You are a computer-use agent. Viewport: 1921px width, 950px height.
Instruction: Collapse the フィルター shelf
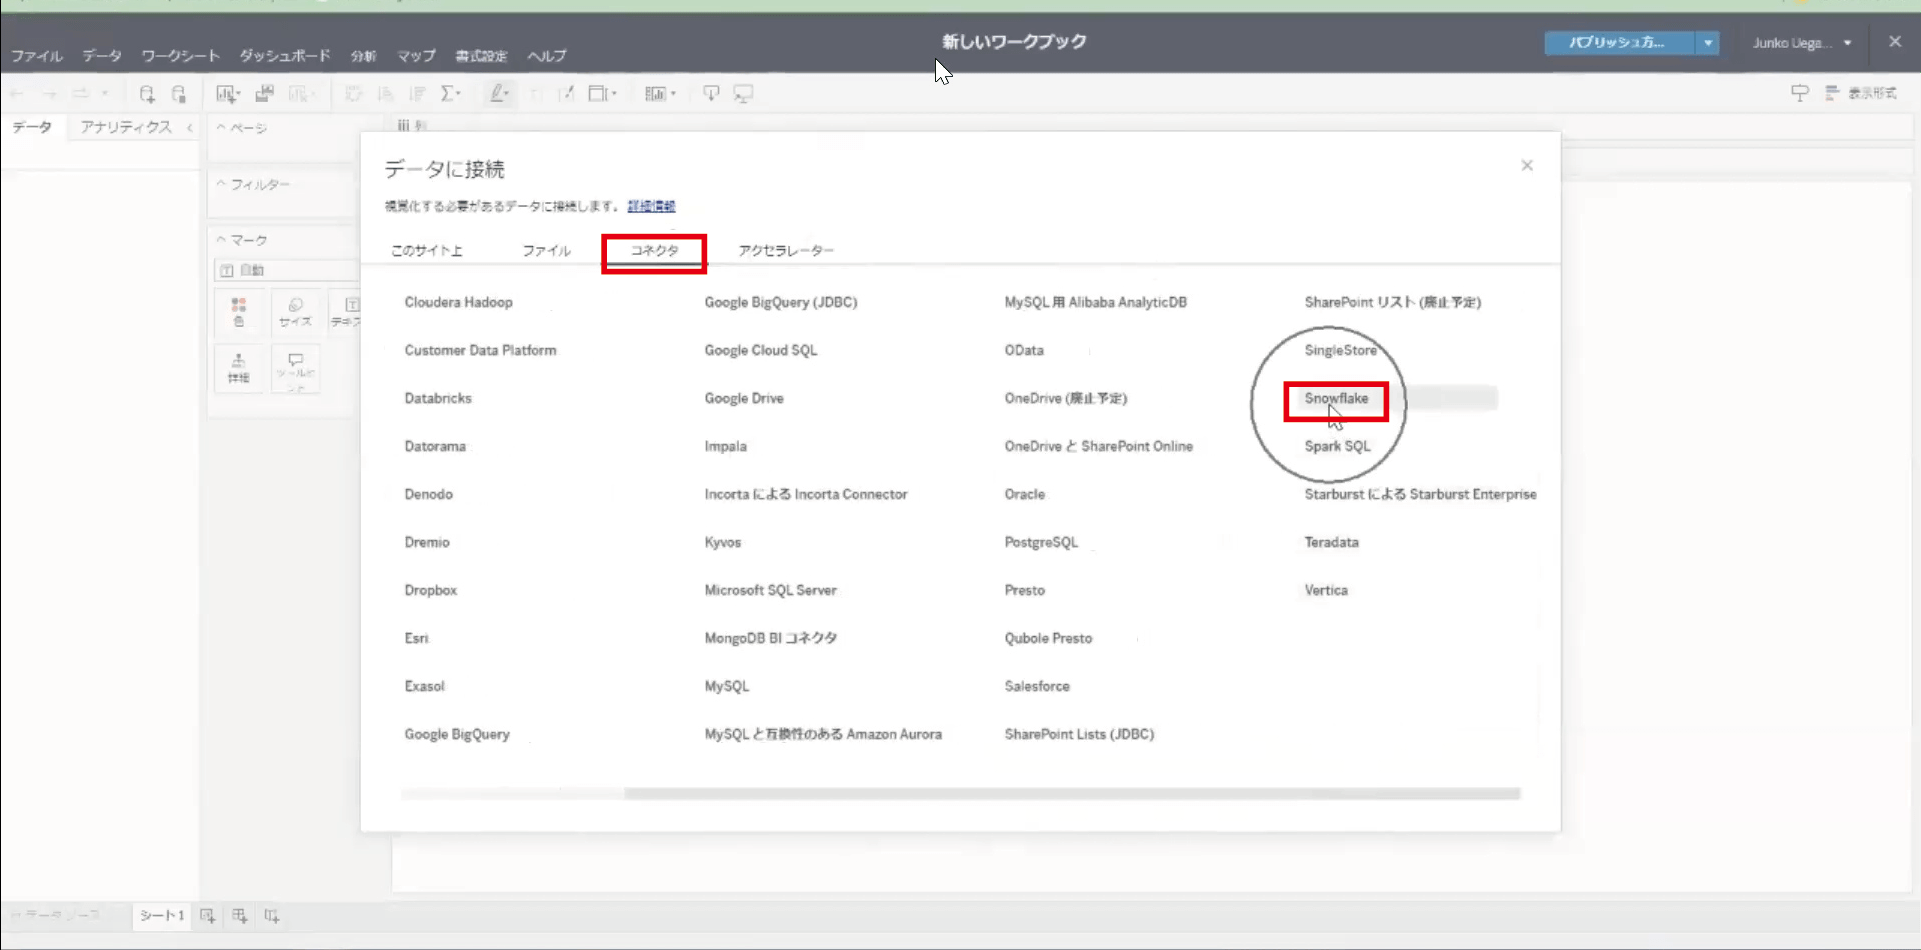(221, 184)
